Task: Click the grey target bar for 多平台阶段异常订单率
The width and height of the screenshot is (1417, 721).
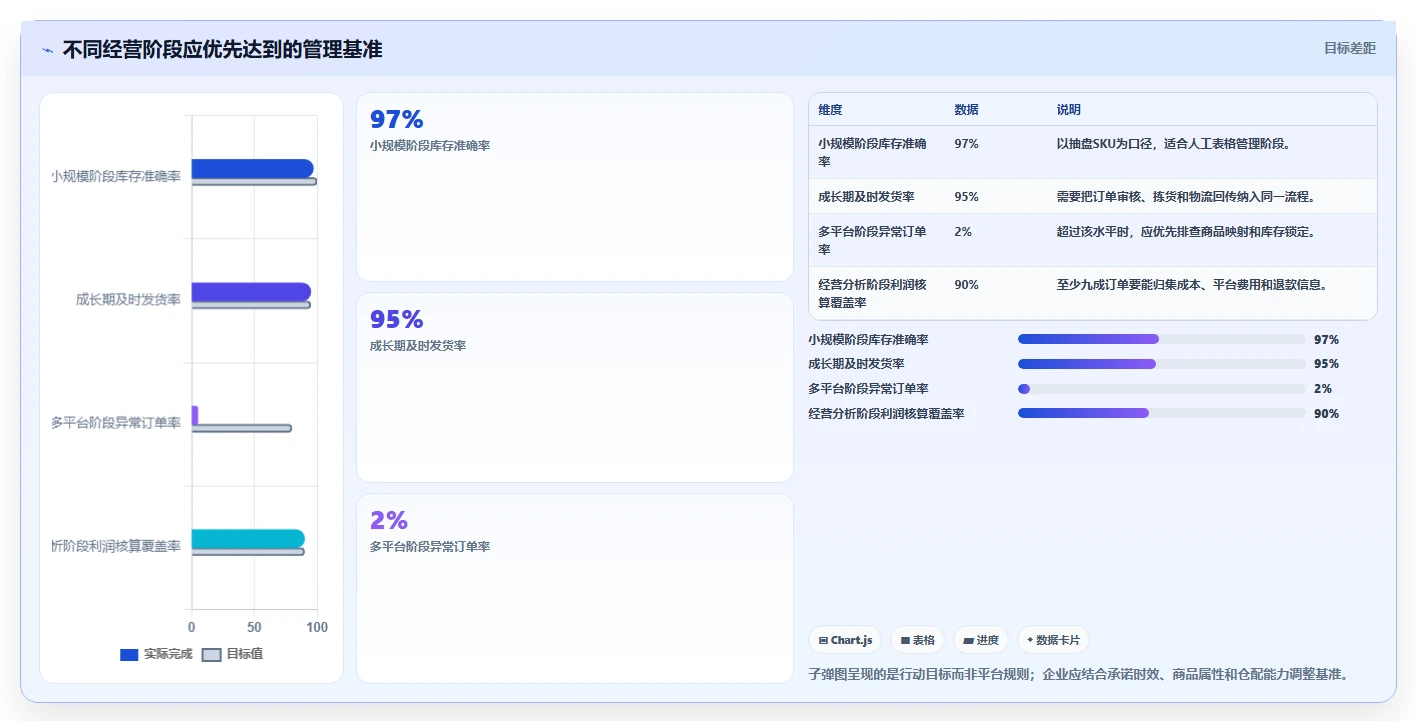Action: click(241, 428)
